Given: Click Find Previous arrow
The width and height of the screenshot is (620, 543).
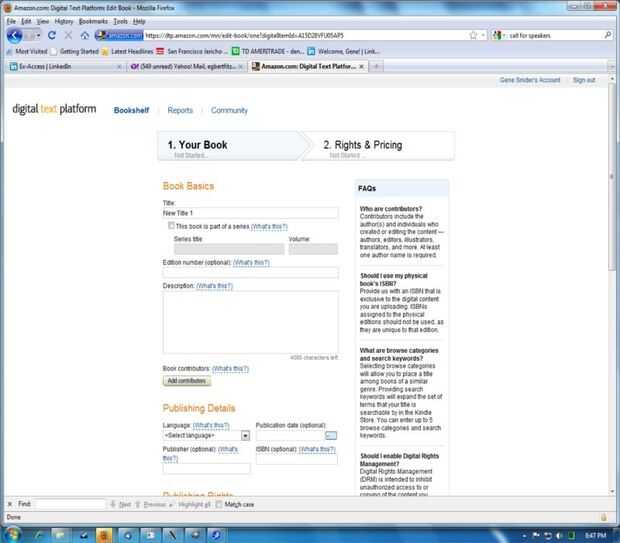Looking at the screenshot, I should coord(151,505).
